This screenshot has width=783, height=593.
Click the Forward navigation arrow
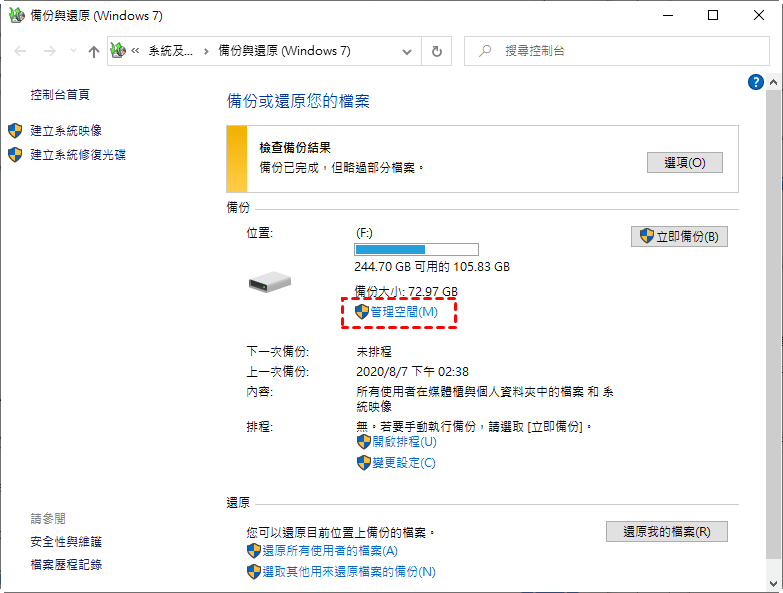click(x=49, y=51)
